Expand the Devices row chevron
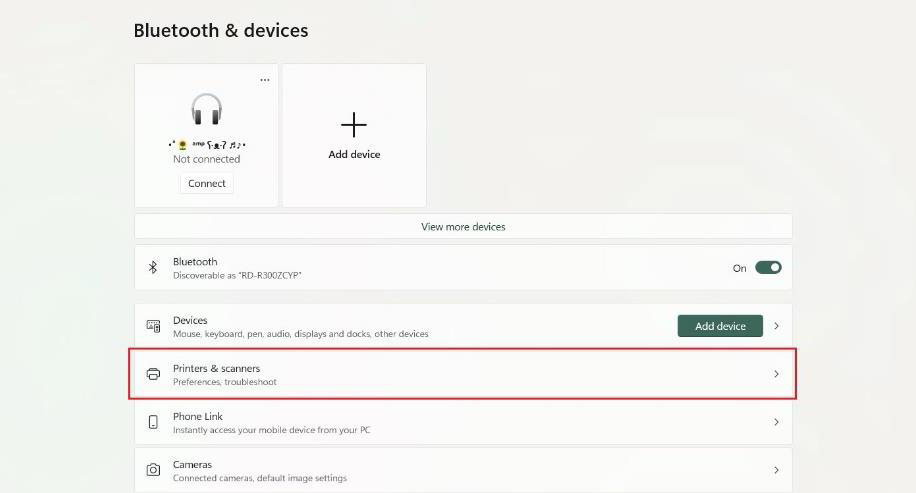The width and height of the screenshot is (916, 493). (x=776, y=326)
